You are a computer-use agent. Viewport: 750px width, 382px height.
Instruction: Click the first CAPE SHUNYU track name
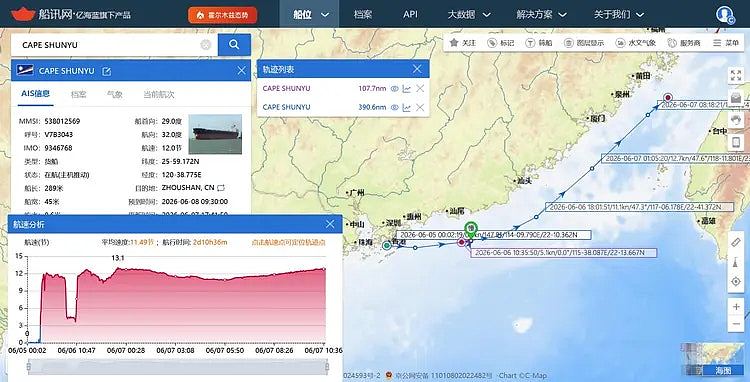coord(287,88)
